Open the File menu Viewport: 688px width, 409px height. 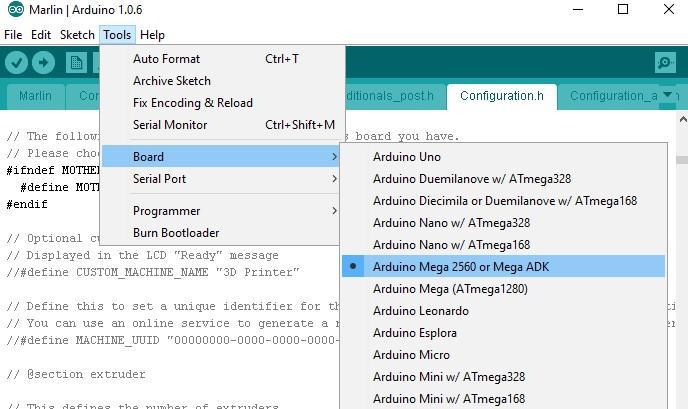click(13, 35)
